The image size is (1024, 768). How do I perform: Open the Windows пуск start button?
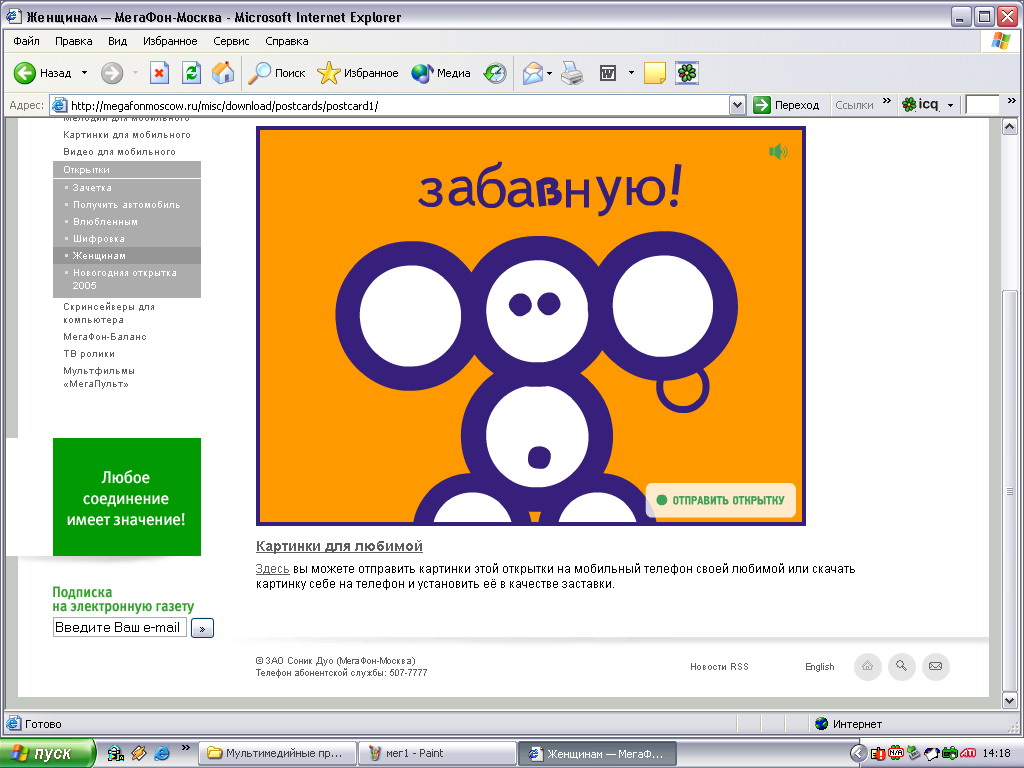(x=48, y=753)
